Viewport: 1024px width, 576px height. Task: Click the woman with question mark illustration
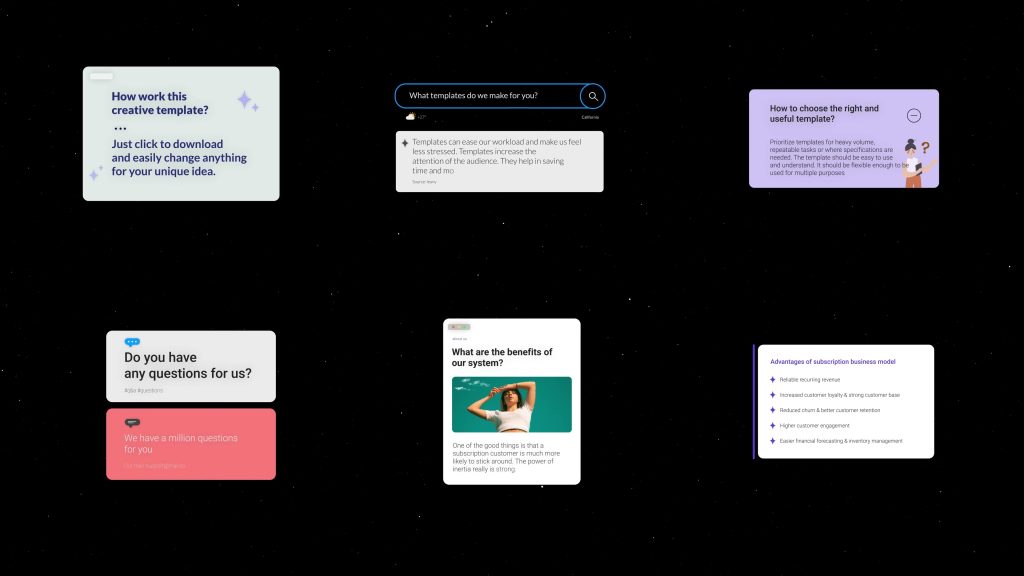pyautogui.click(x=919, y=163)
